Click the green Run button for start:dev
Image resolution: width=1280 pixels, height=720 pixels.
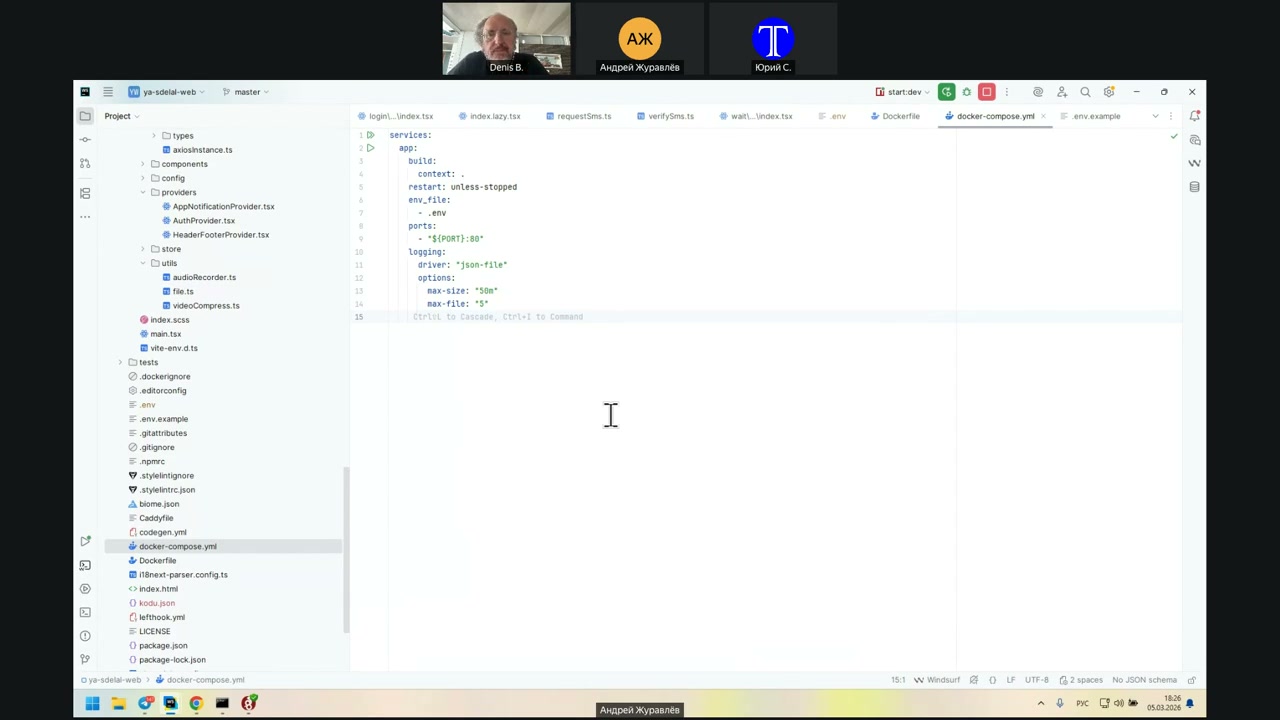click(946, 92)
